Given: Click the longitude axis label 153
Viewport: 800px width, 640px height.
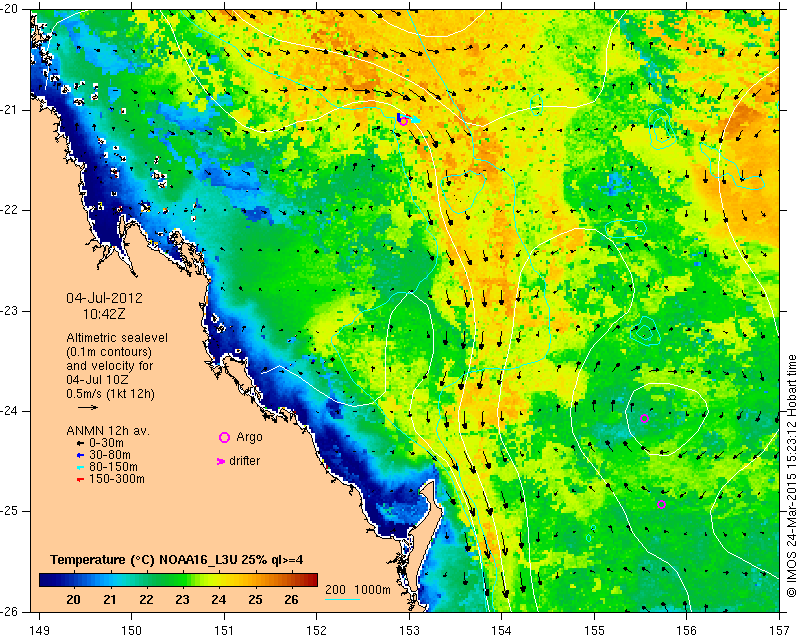Looking at the screenshot, I should tap(410, 630).
